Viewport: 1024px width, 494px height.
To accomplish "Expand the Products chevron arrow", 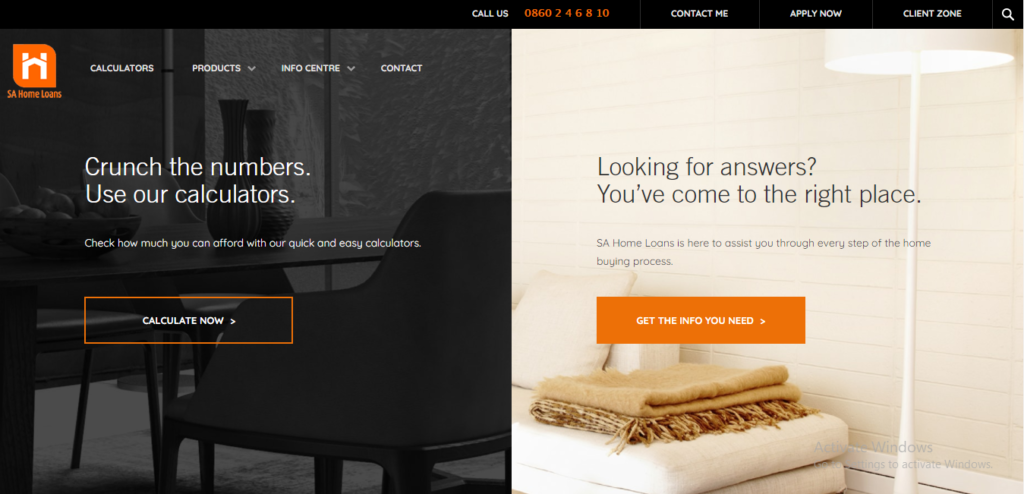I will [251, 69].
